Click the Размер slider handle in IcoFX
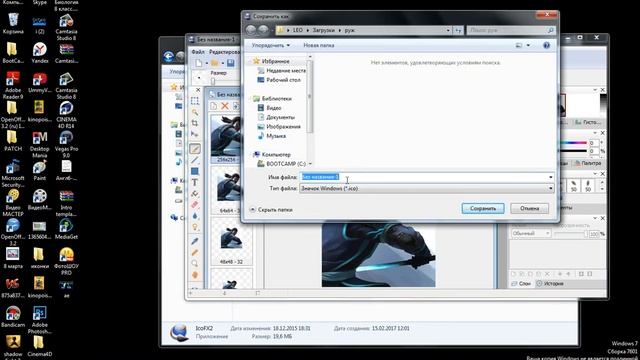Screen dimensions: 640x360 coord(213,81)
